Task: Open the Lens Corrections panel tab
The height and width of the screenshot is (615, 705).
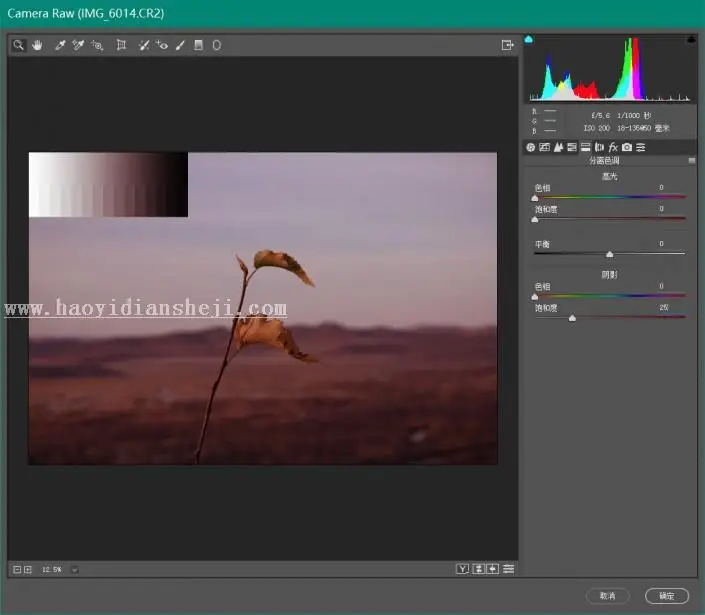Action: 599,147
